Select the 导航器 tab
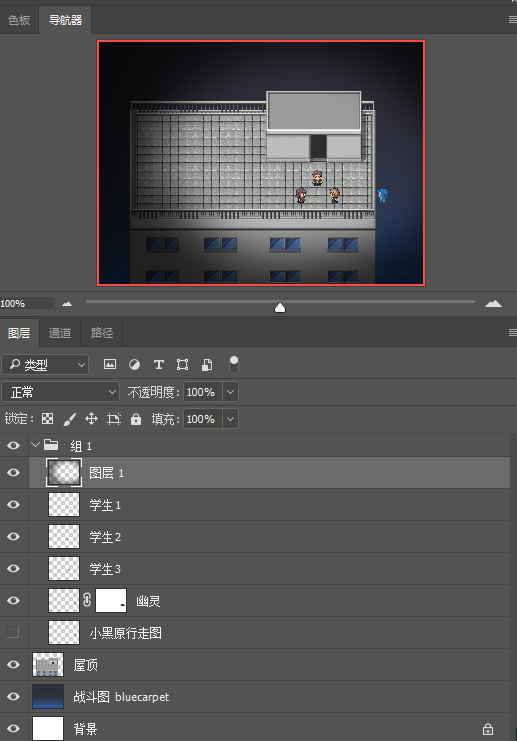The image size is (517, 741). point(65,20)
